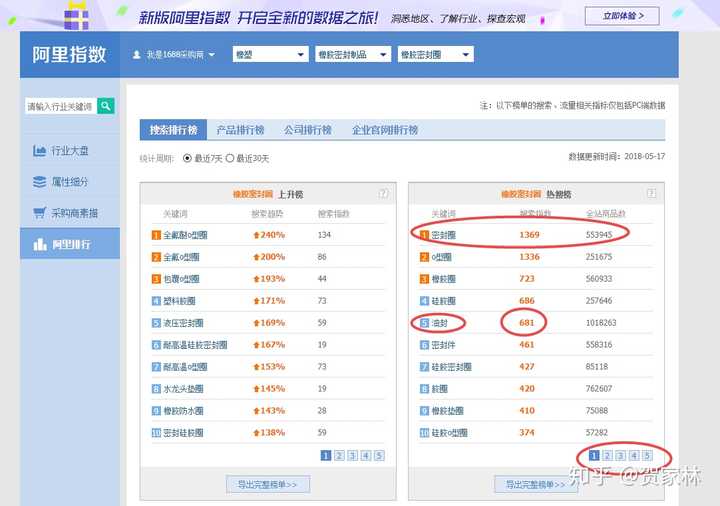Switch to 企业官网排行榜 tab
The image size is (720, 506).
[385, 130]
